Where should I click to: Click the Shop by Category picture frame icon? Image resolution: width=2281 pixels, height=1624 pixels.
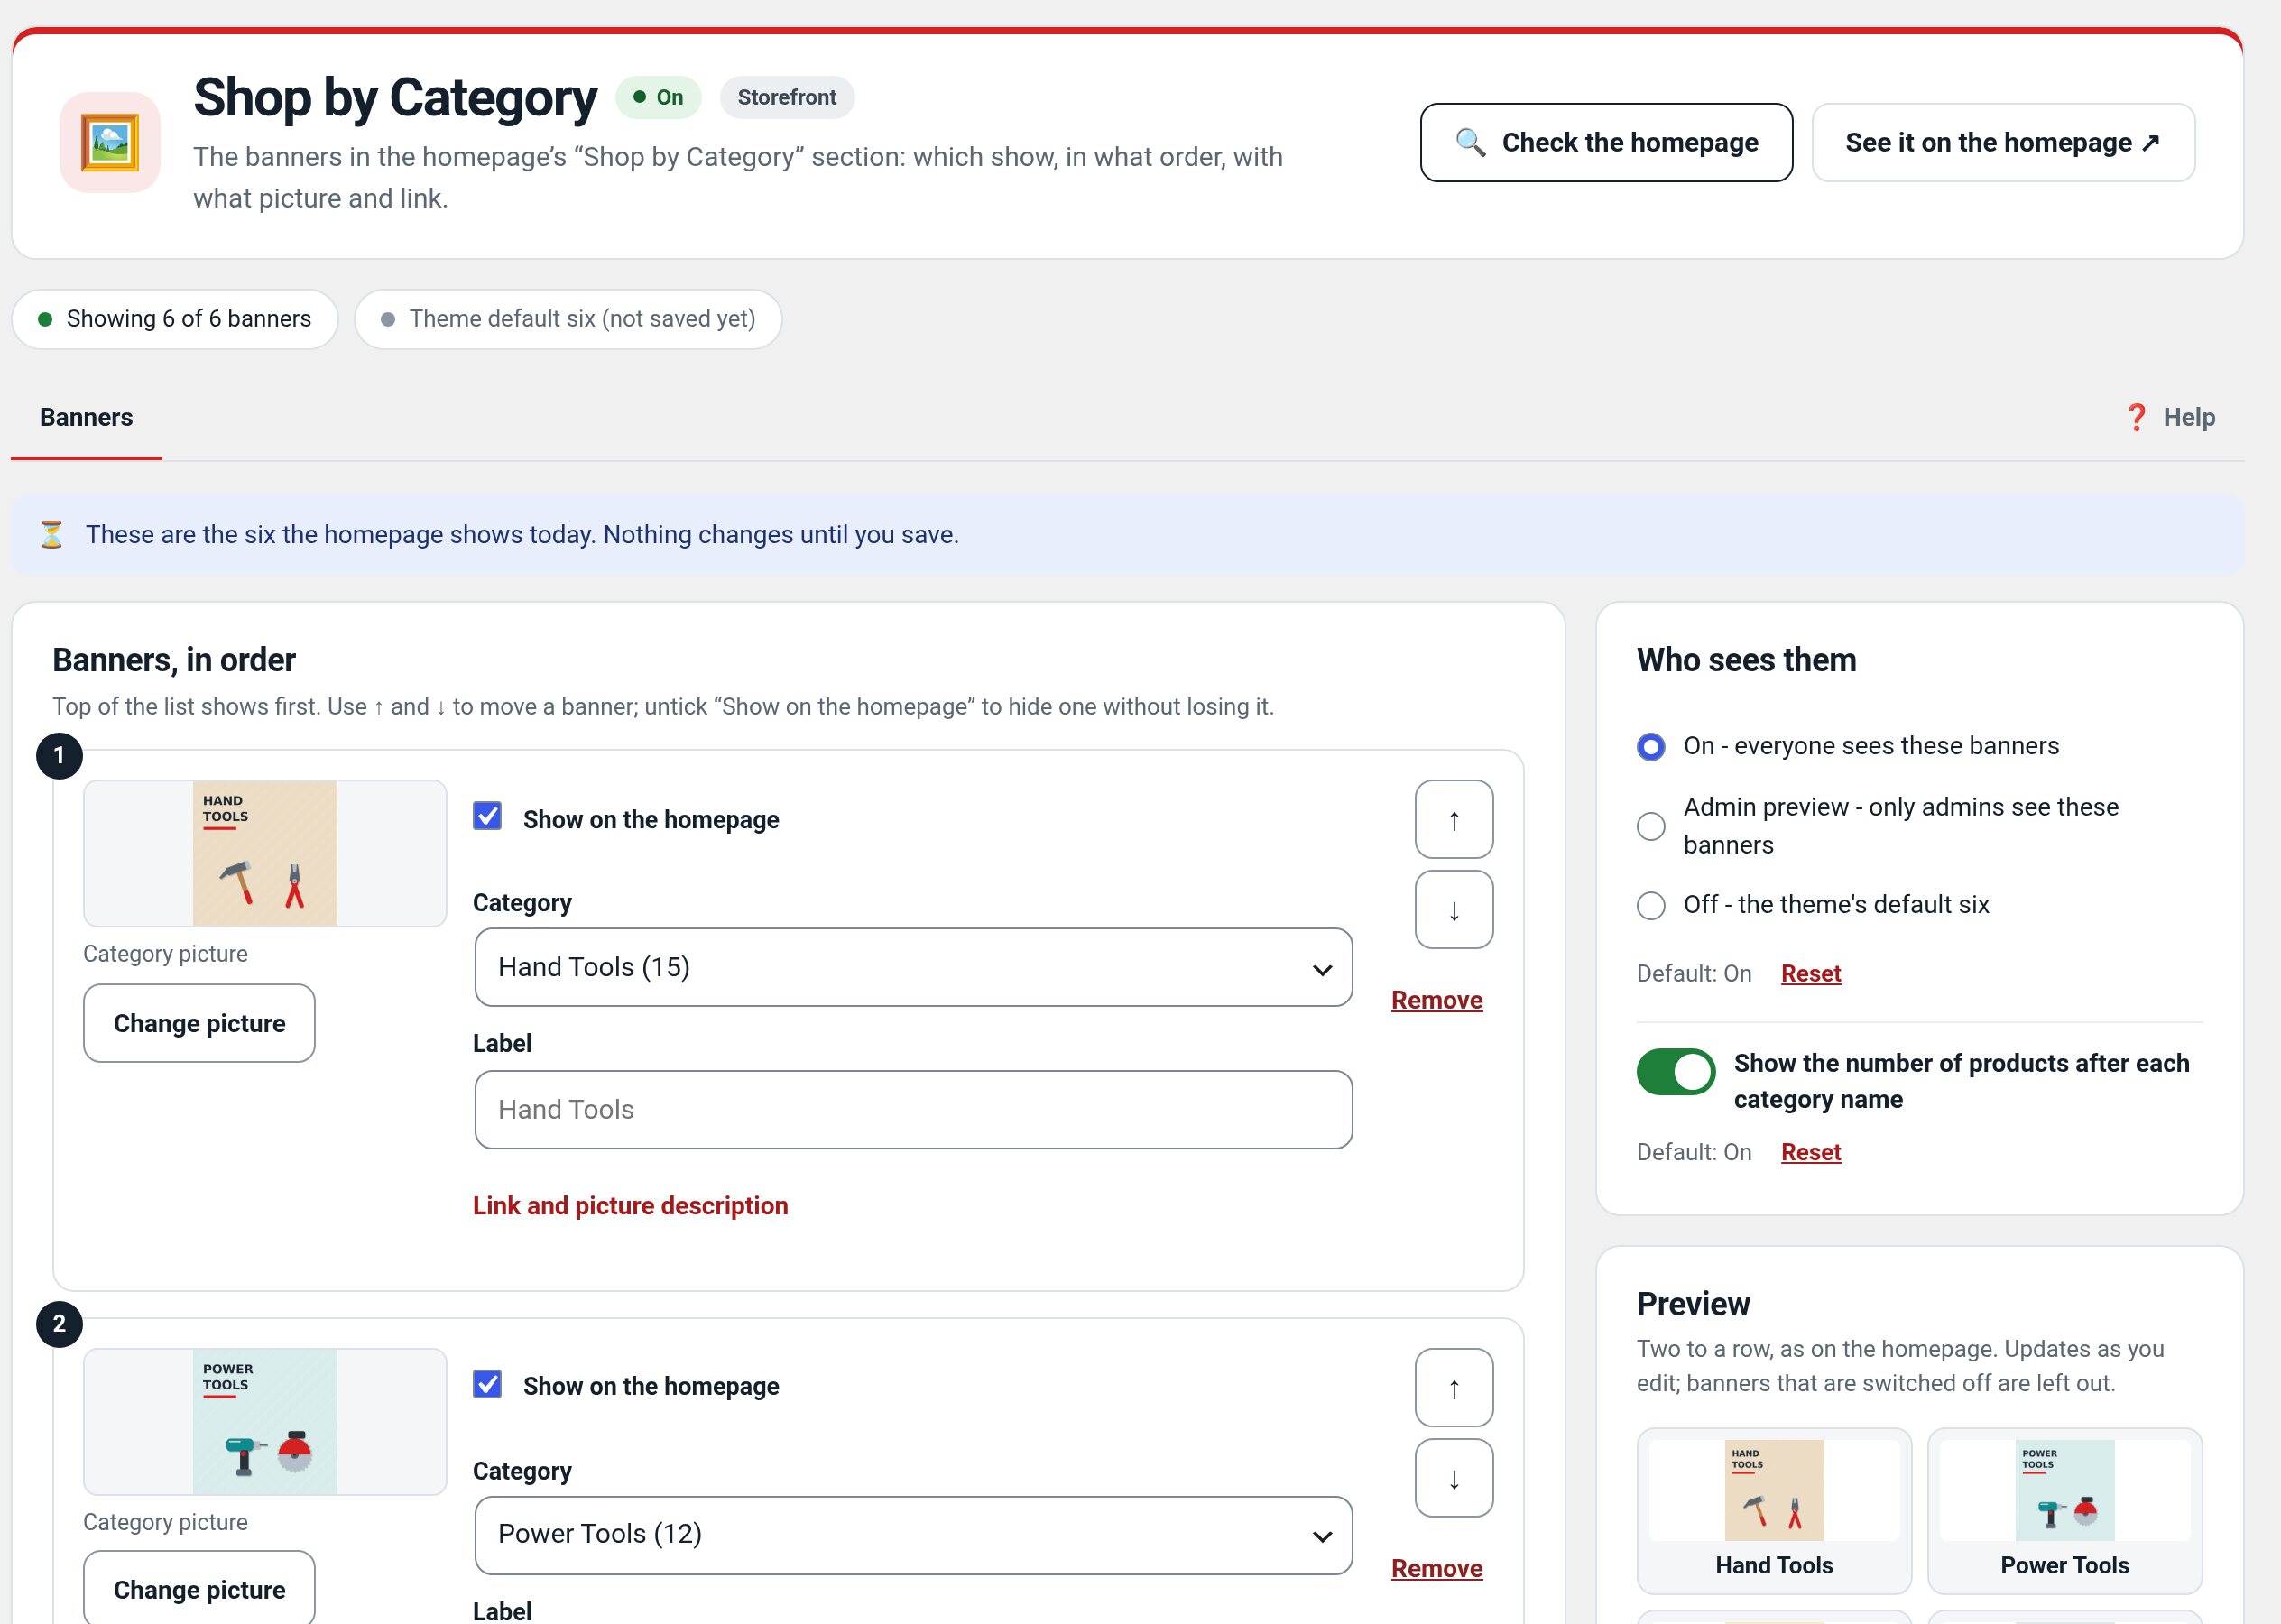(x=110, y=143)
